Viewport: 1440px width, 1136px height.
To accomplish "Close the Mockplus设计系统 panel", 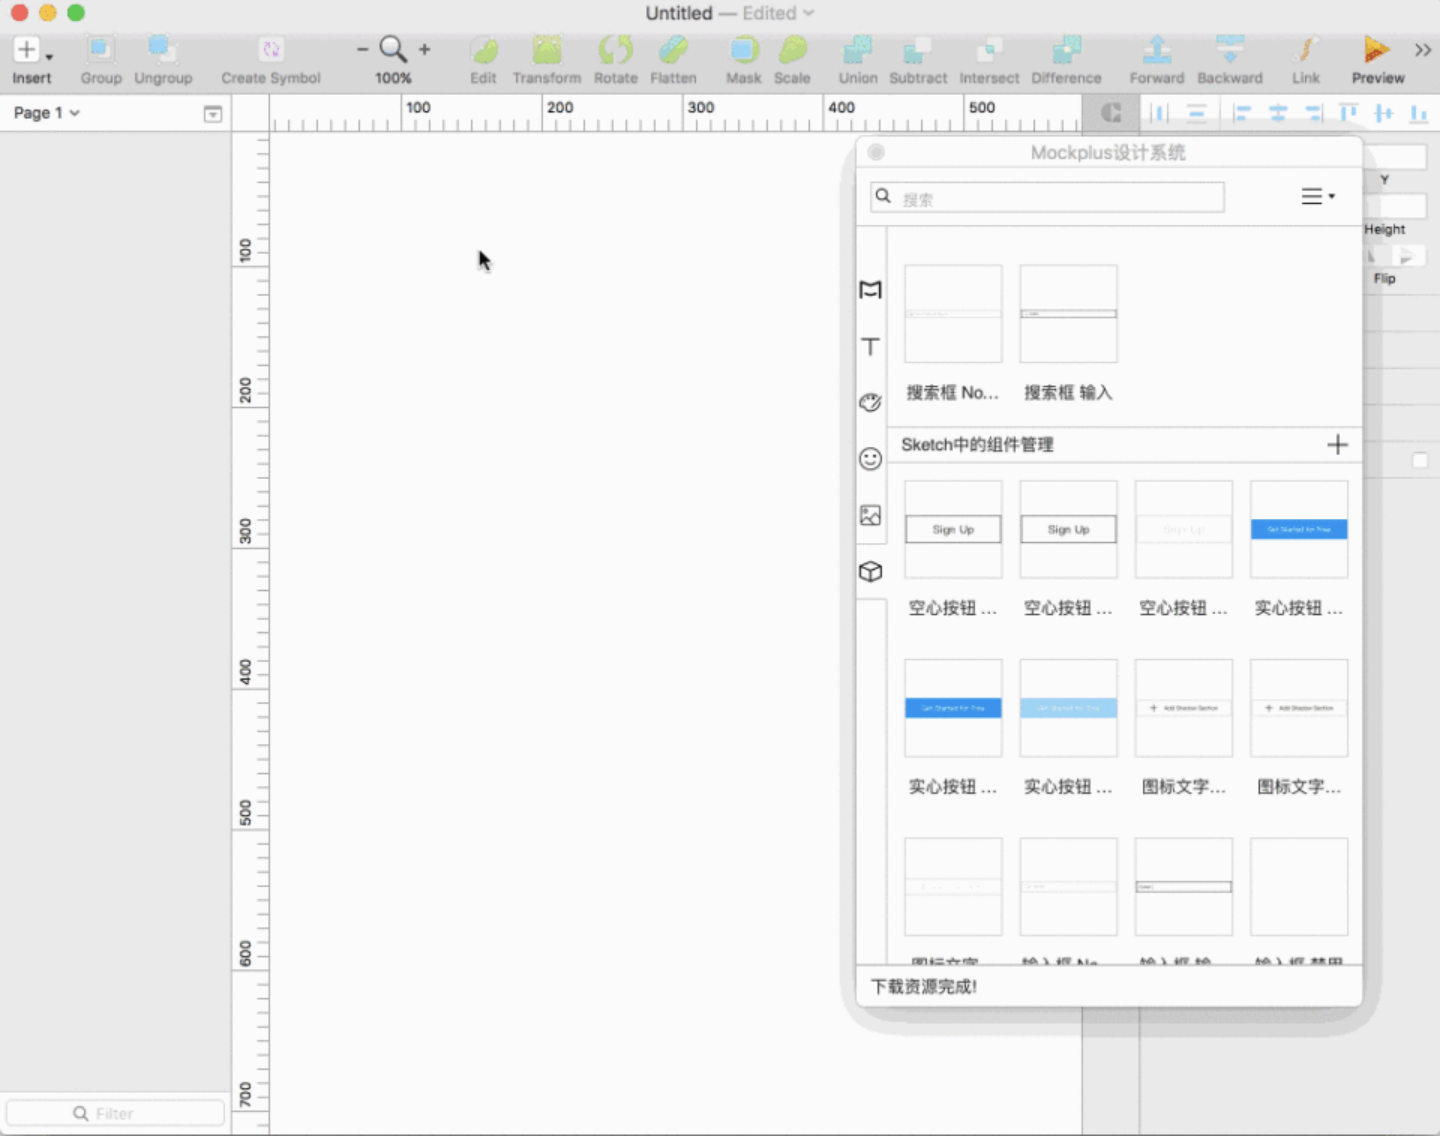I will (876, 152).
